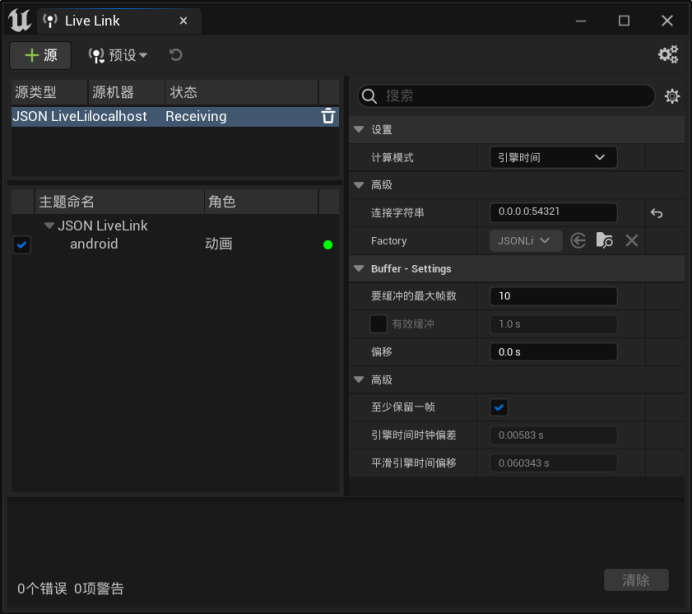Open Live Link settings gears icon

(x=668, y=54)
